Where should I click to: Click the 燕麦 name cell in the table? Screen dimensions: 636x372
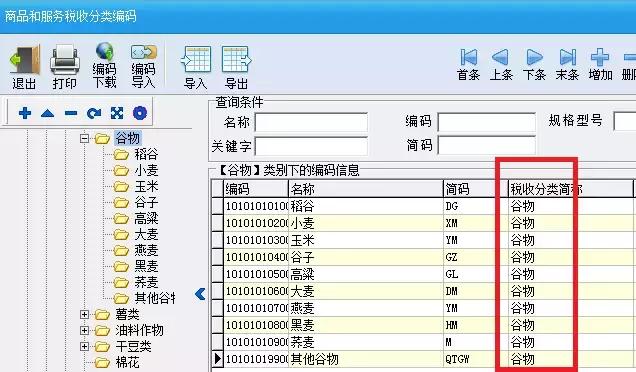pos(366,308)
